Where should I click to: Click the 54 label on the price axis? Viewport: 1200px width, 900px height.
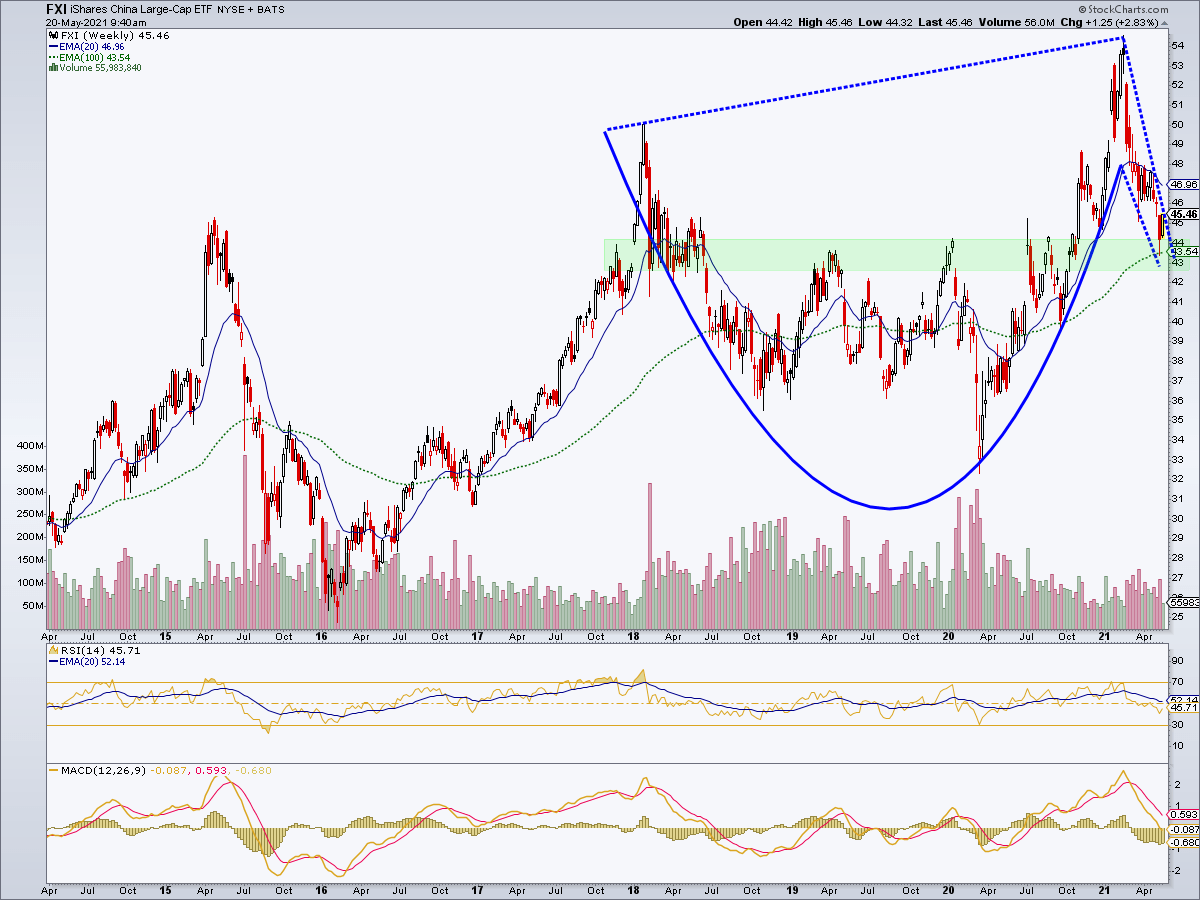click(1177, 46)
